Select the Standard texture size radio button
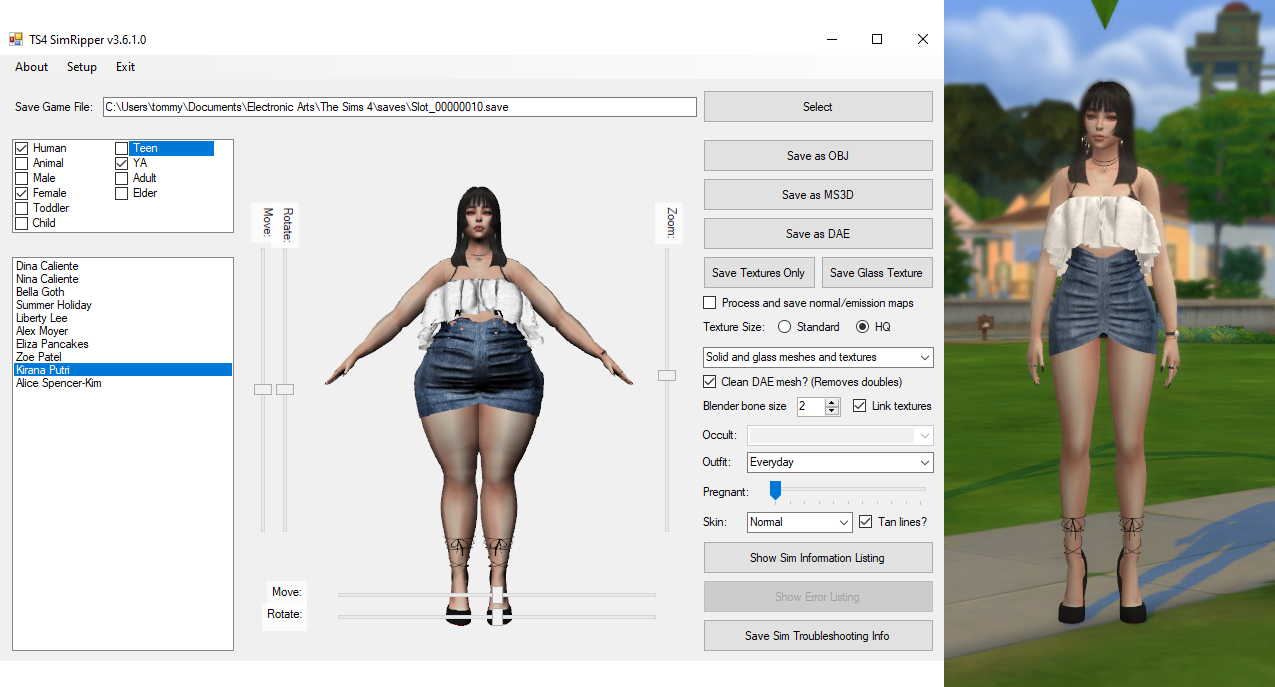Viewport: 1275px width, 687px height. [x=784, y=326]
